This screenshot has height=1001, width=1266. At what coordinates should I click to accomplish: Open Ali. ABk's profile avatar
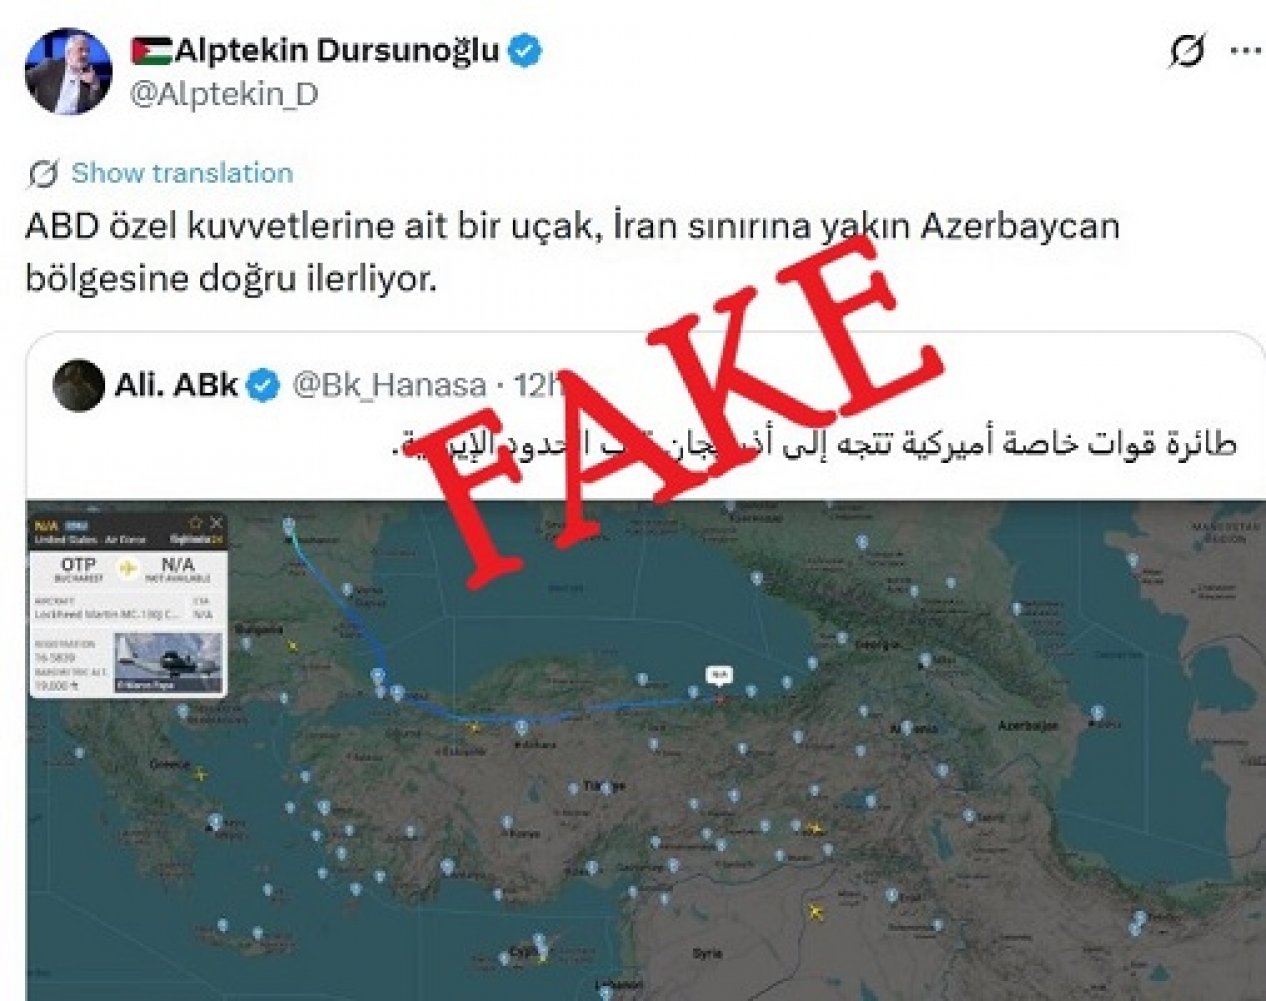[x=78, y=386]
